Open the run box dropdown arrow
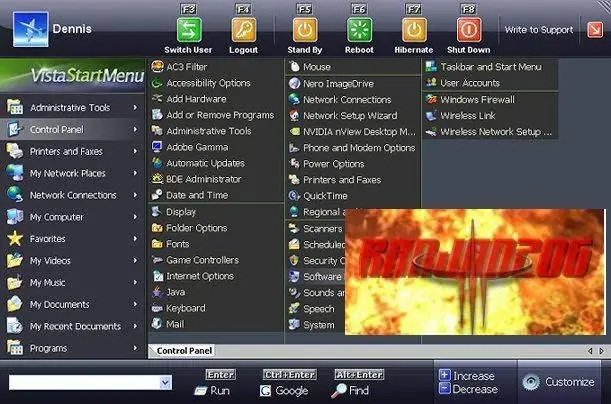611x404 pixels. pyautogui.click(x=166, y=383)
